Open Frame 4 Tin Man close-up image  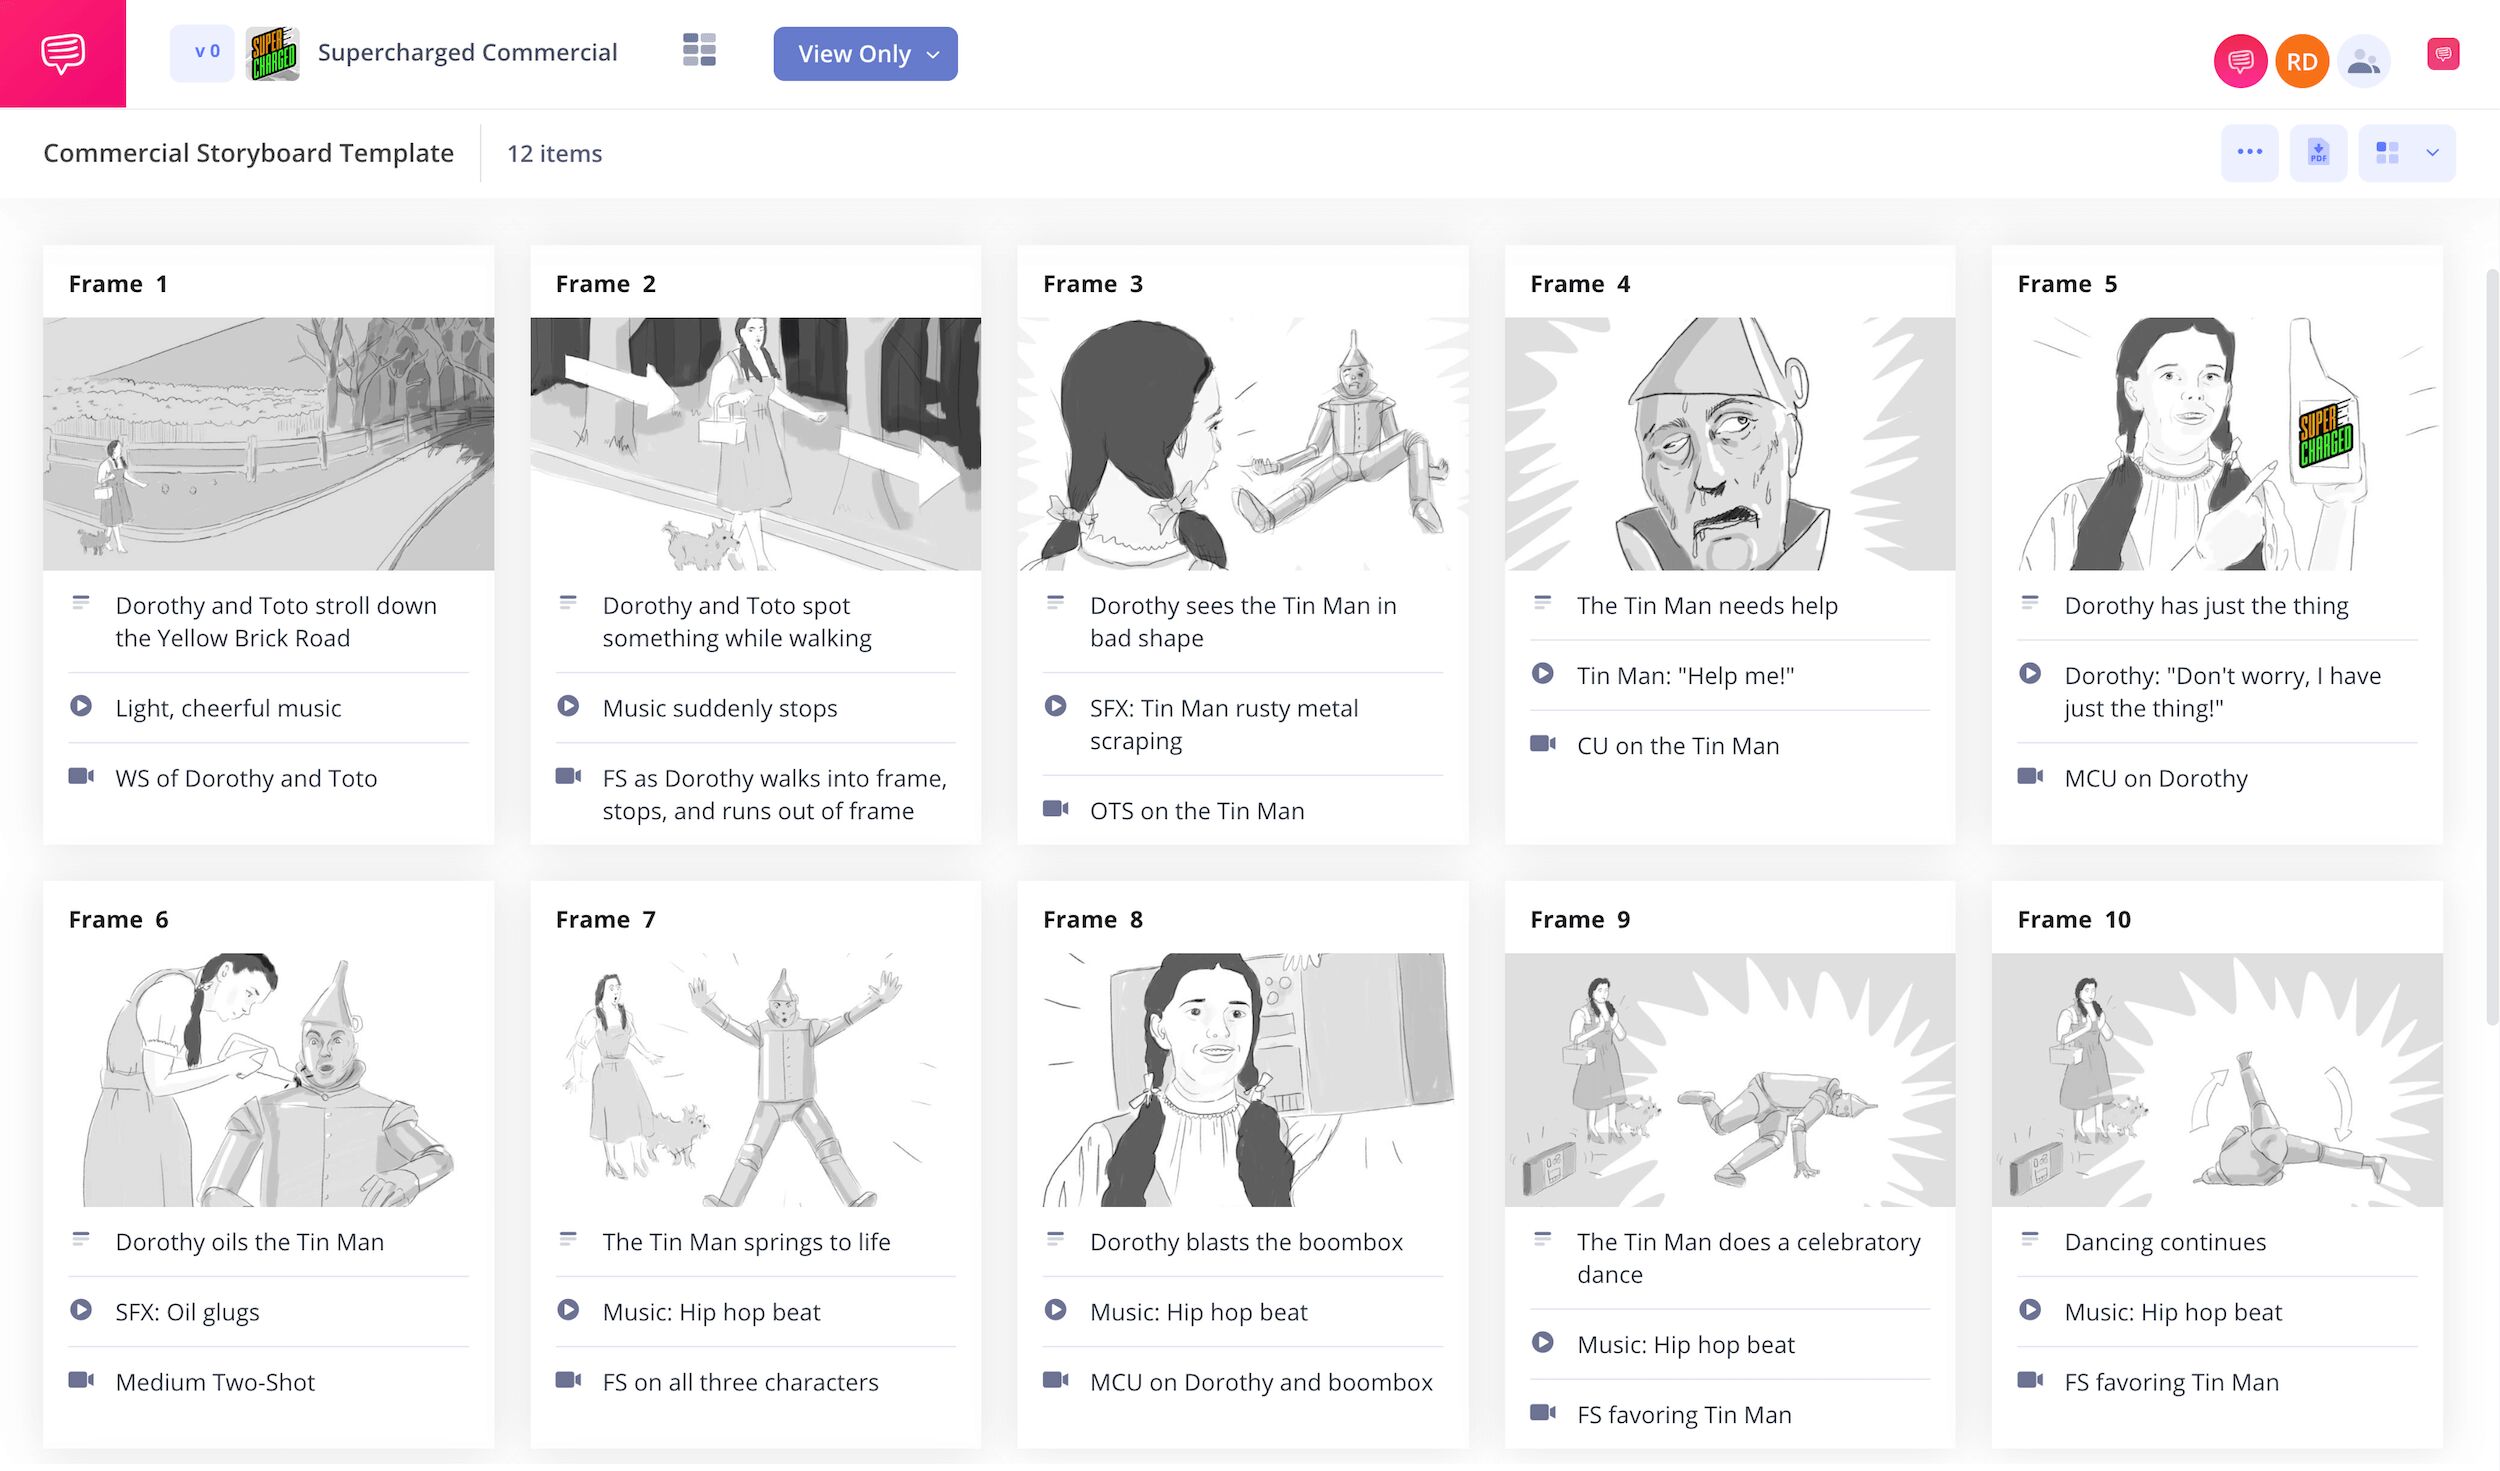[1729, 444]
